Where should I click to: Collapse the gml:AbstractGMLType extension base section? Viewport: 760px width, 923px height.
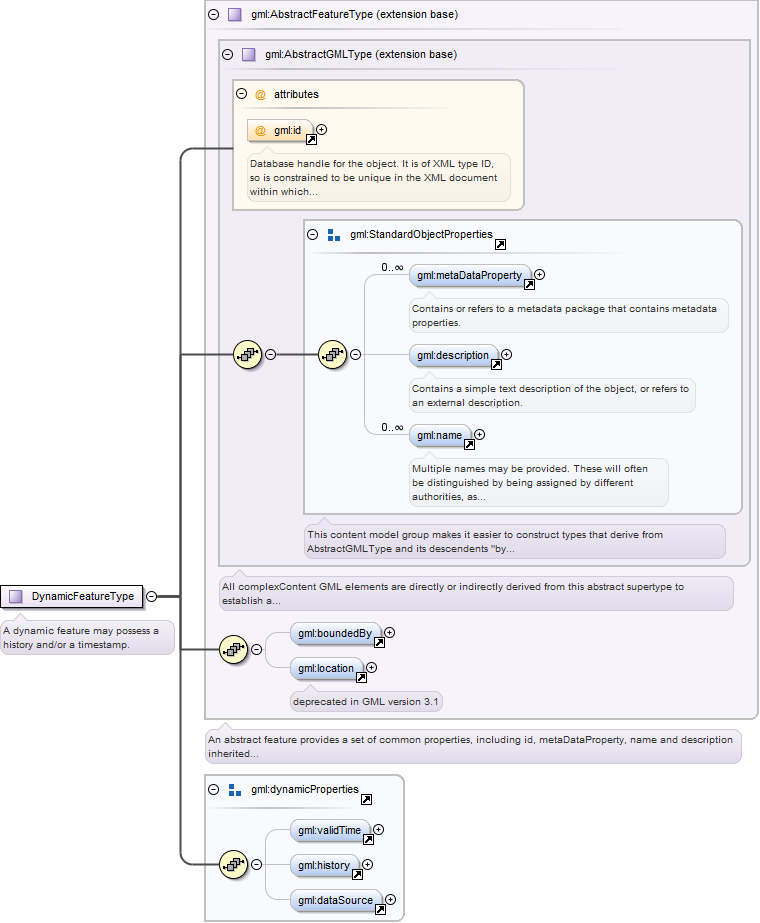[227, 55]
